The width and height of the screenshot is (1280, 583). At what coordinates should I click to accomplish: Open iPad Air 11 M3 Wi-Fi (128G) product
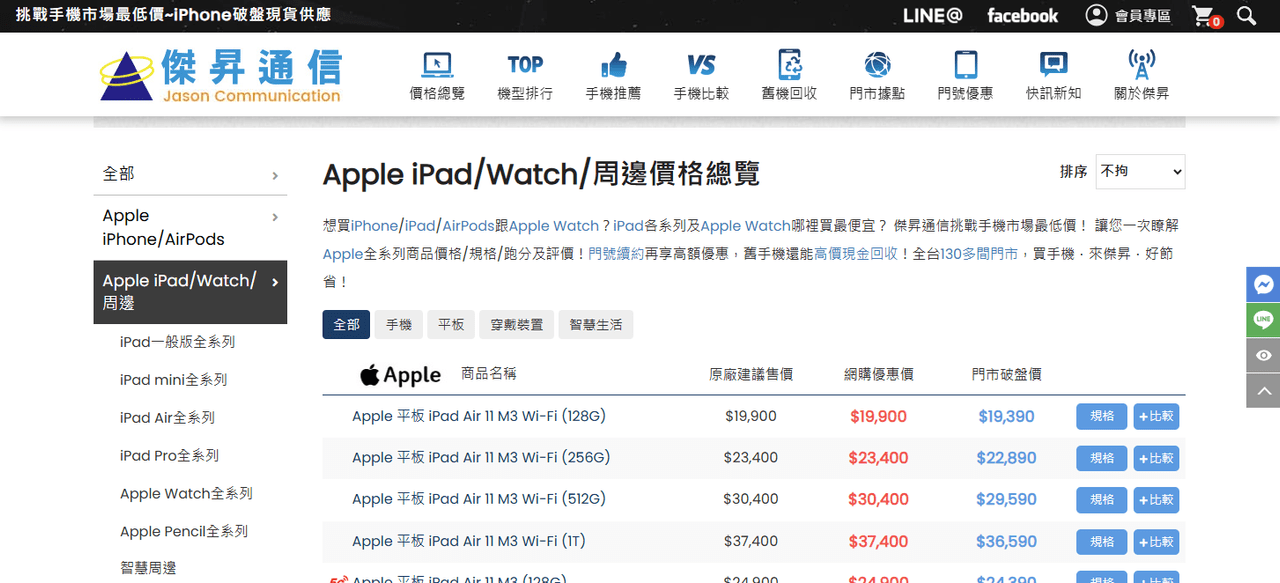pos(479,416)
